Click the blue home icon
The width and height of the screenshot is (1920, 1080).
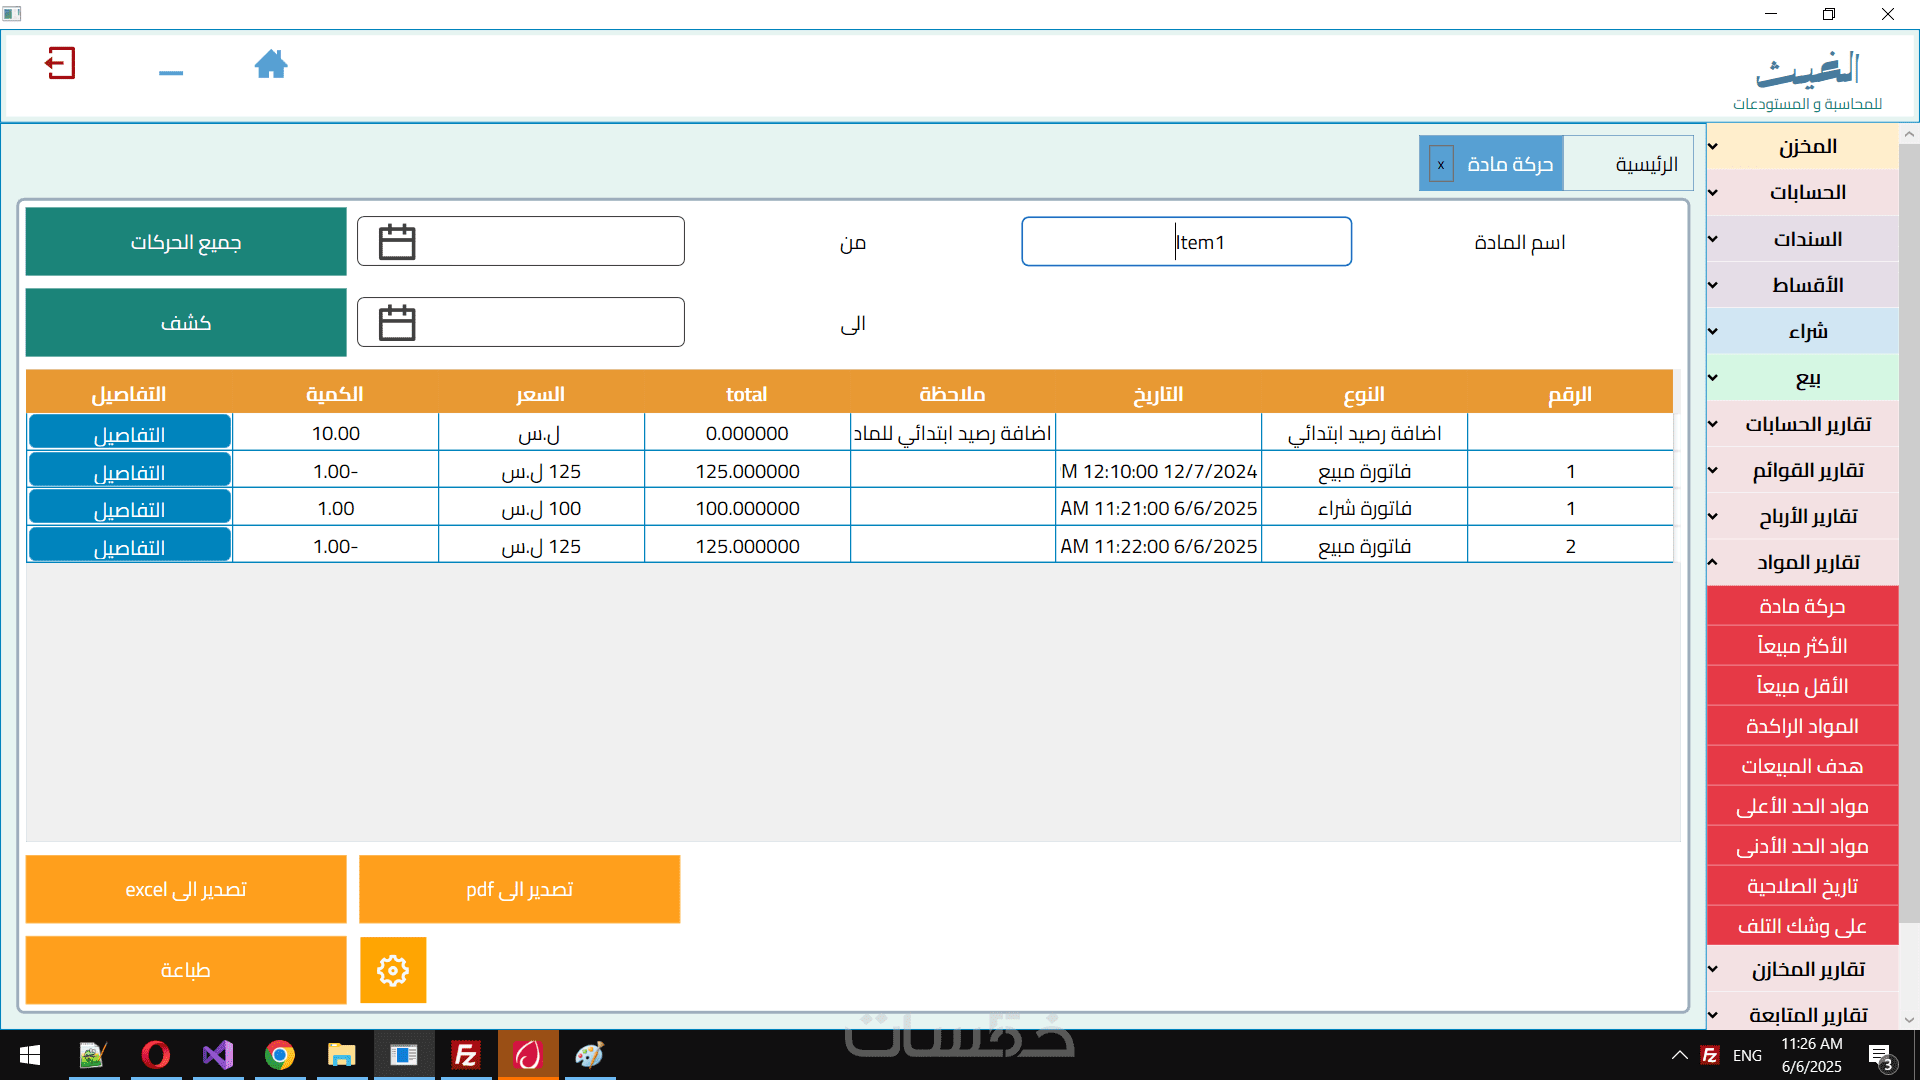click(270, 65)
